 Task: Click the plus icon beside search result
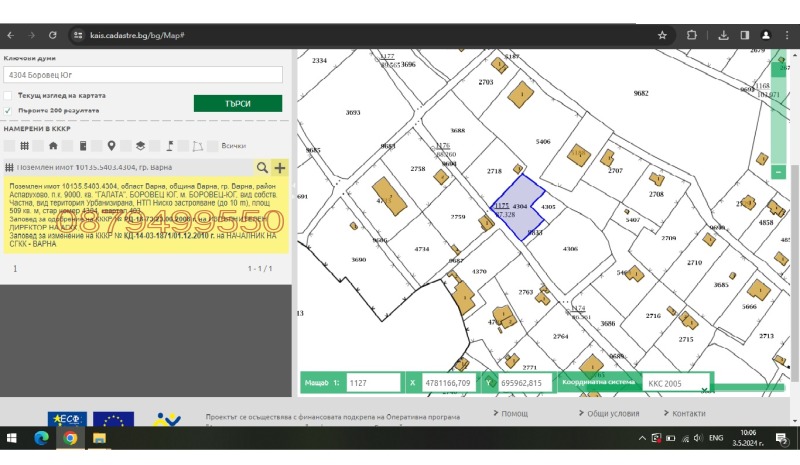[279, 168]
